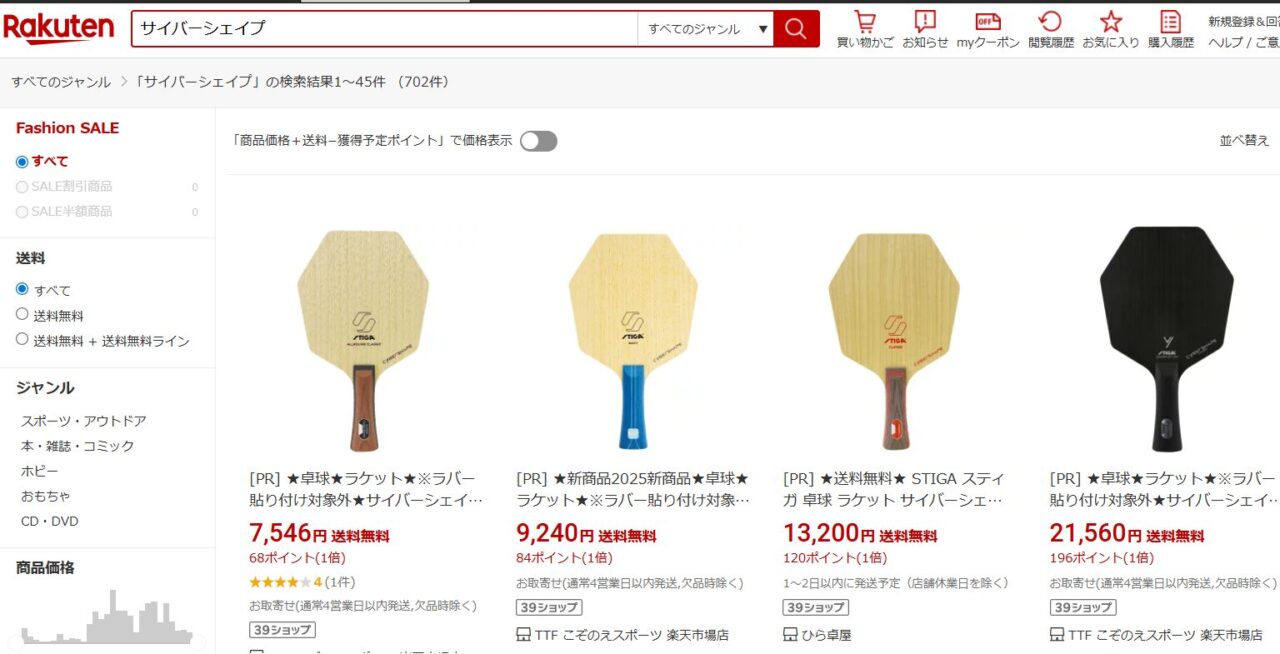
Task: Open the shopping cart icon
Action: (x=865, y=29)
